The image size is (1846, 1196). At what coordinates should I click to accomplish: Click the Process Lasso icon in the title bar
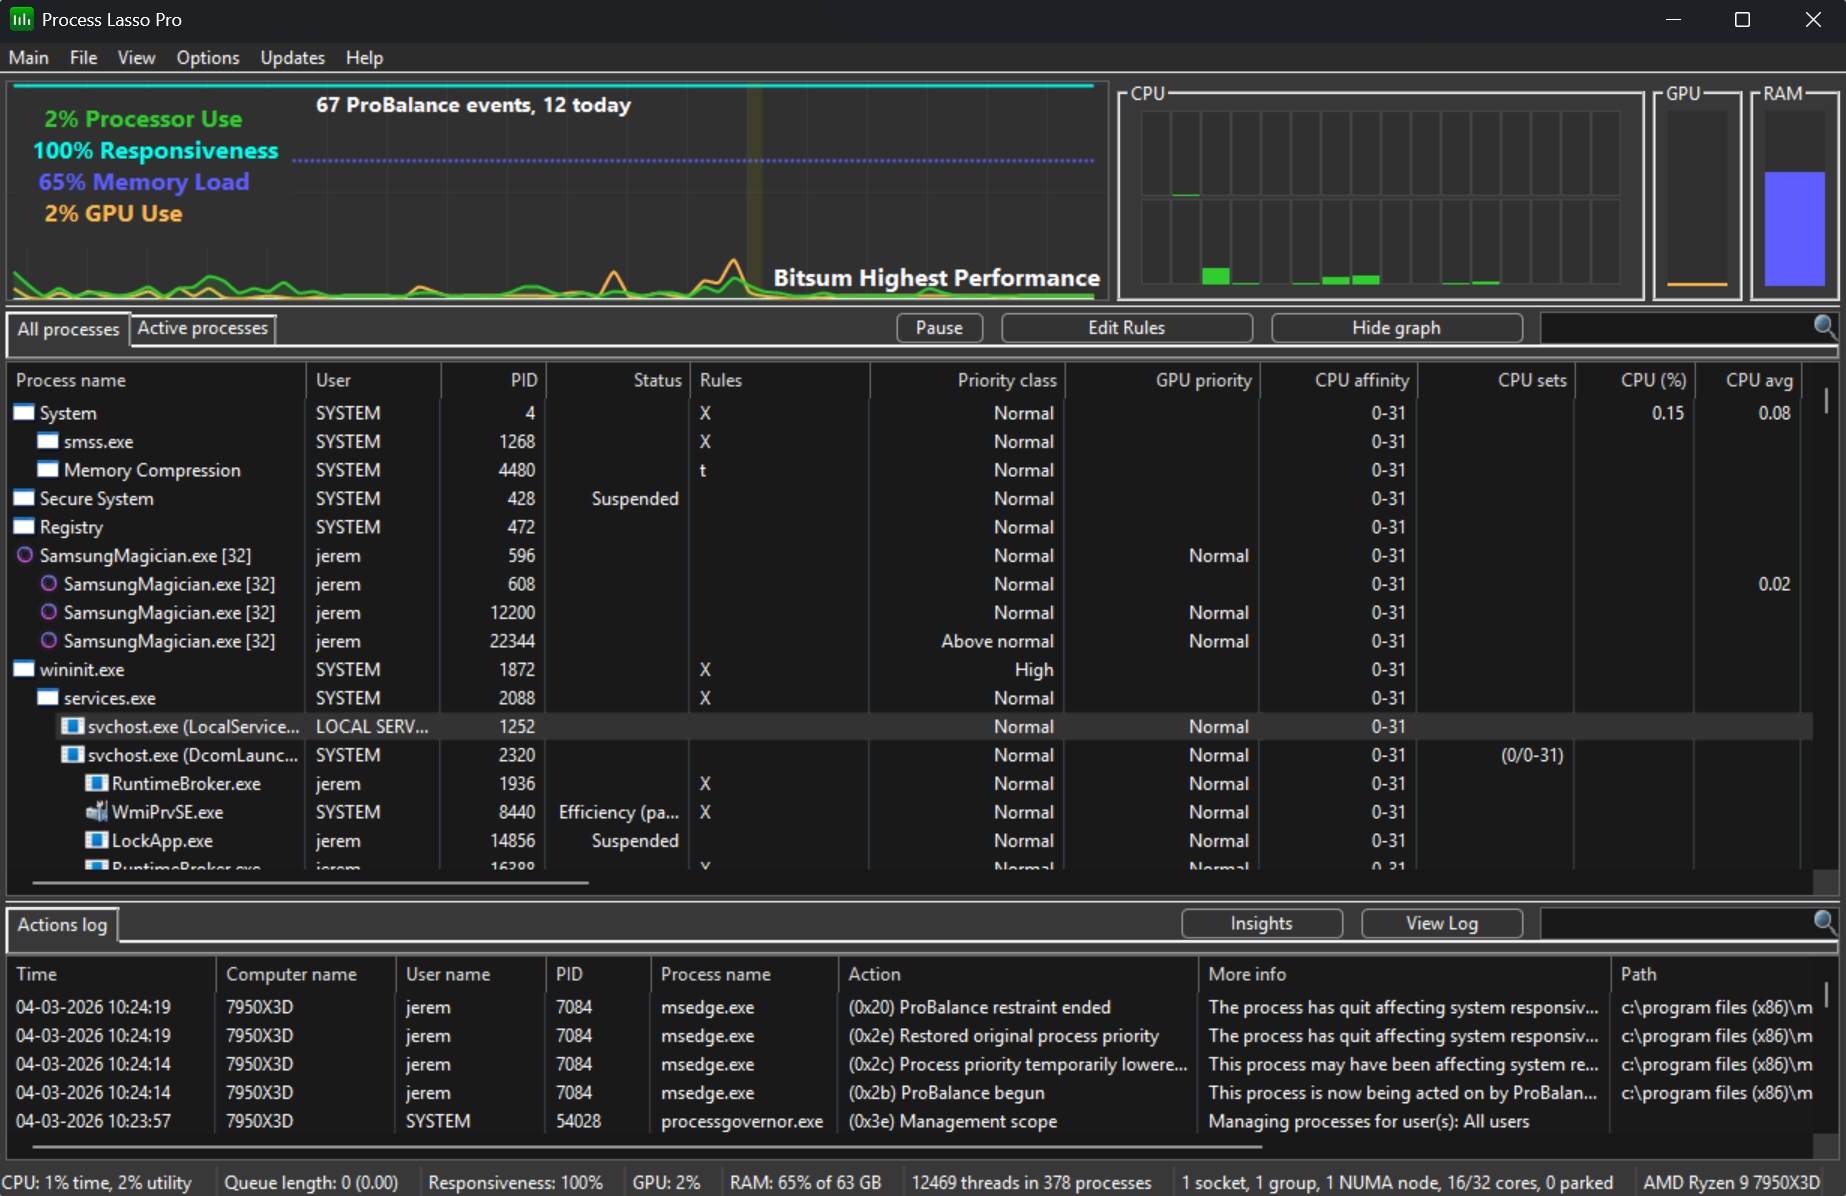click(x=20, y=18)
